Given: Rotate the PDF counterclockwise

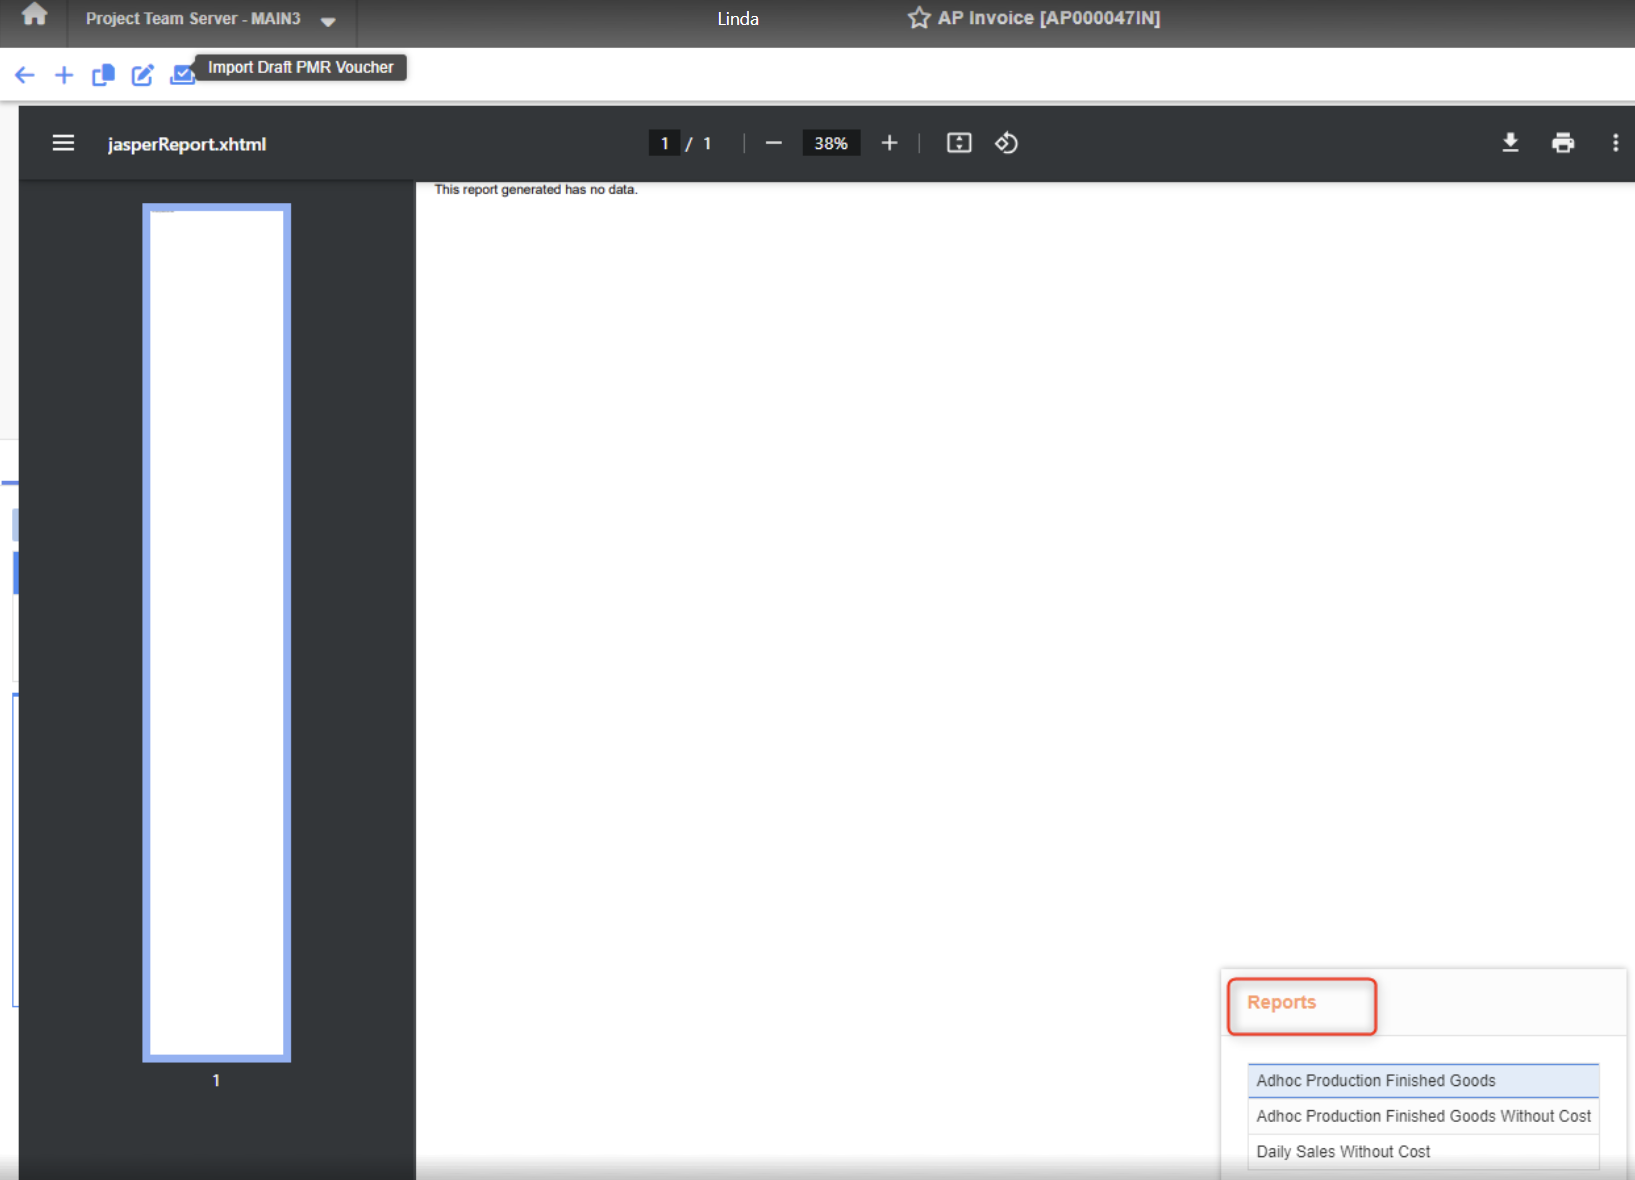Looking at the screenshot, I should point(1006,143).
